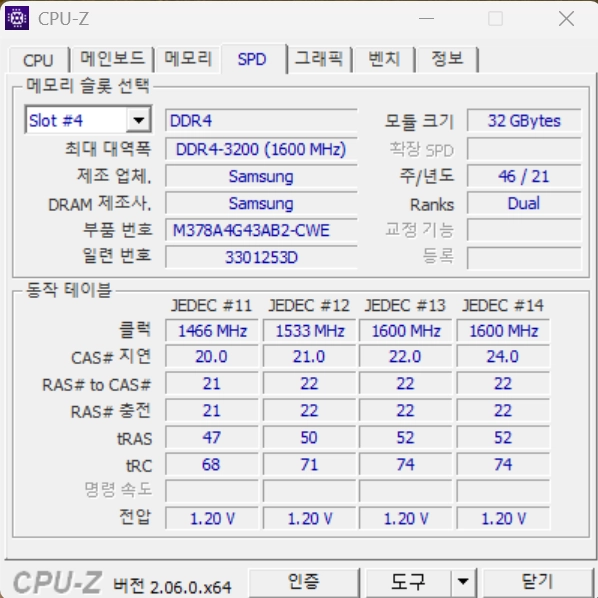Close the CPU-Z window with X
This screenshot has width=598, height=598.
pyautogui.click(x=566, y=18)
